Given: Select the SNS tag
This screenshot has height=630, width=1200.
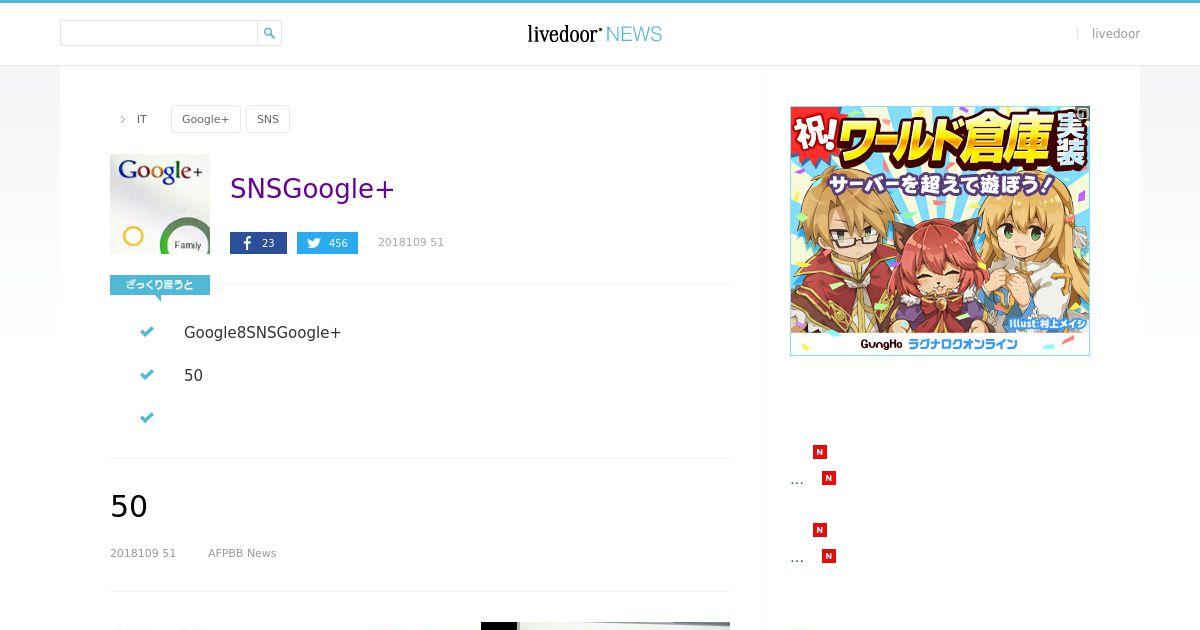Looking at the screenshot, I should [x=268, y=119].
